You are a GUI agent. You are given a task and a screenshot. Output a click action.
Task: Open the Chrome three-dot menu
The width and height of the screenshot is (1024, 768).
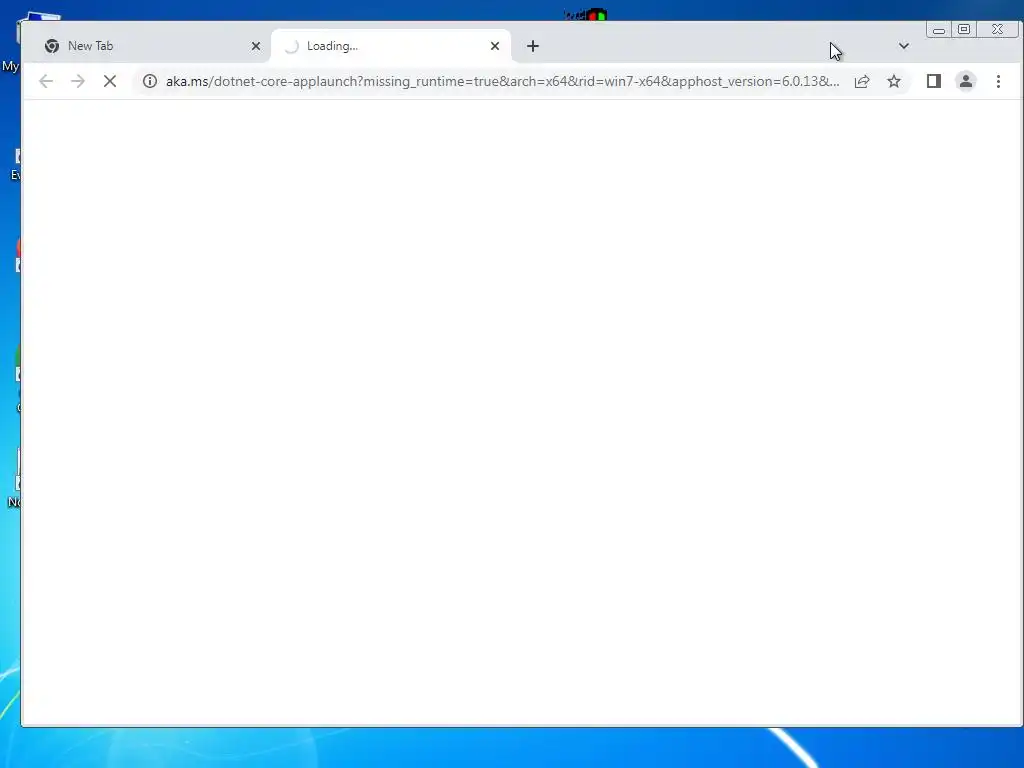998,81
